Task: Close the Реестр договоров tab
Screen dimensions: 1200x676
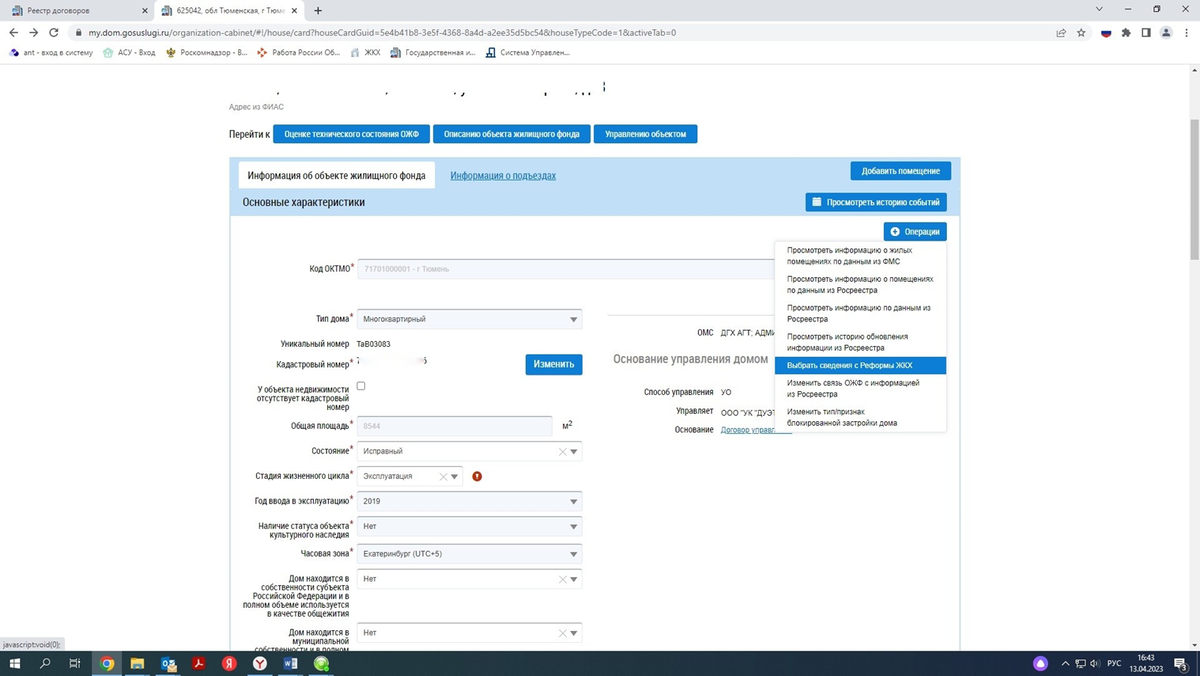Action: point(146,10)
